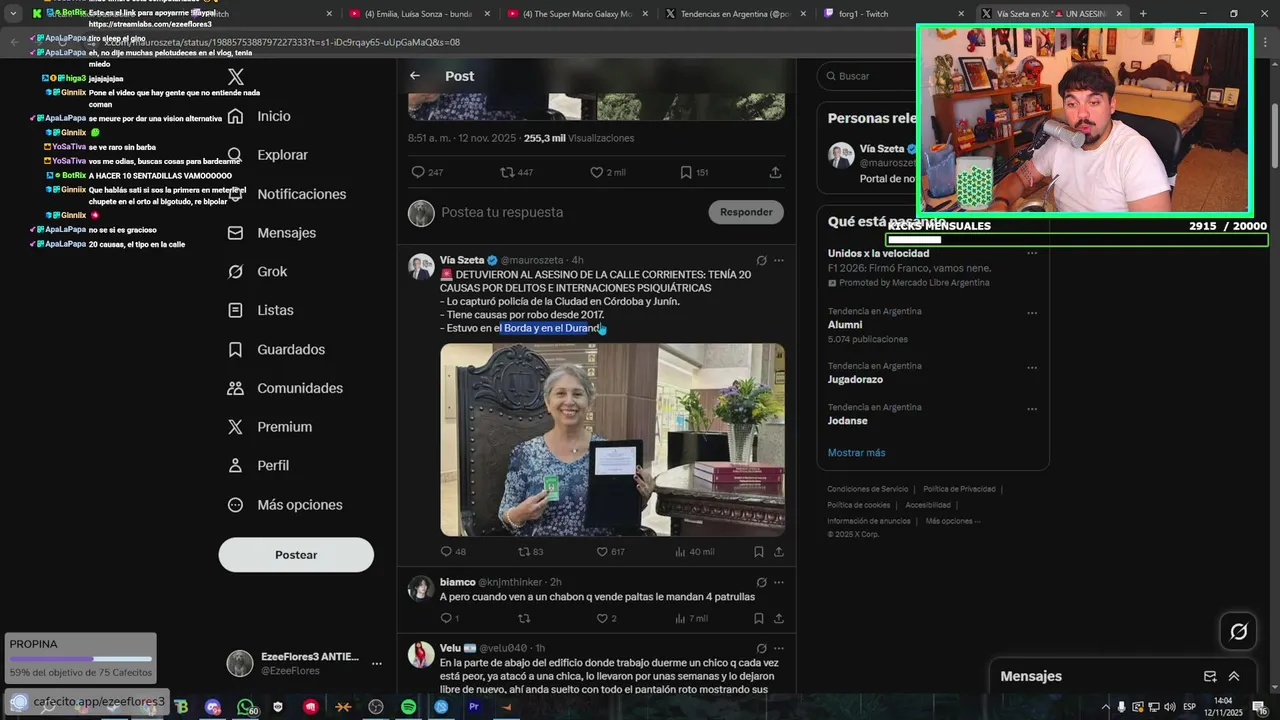The image size is (1280, 720).
Task: Repost biamco's comment
Action: pos(524,618)
